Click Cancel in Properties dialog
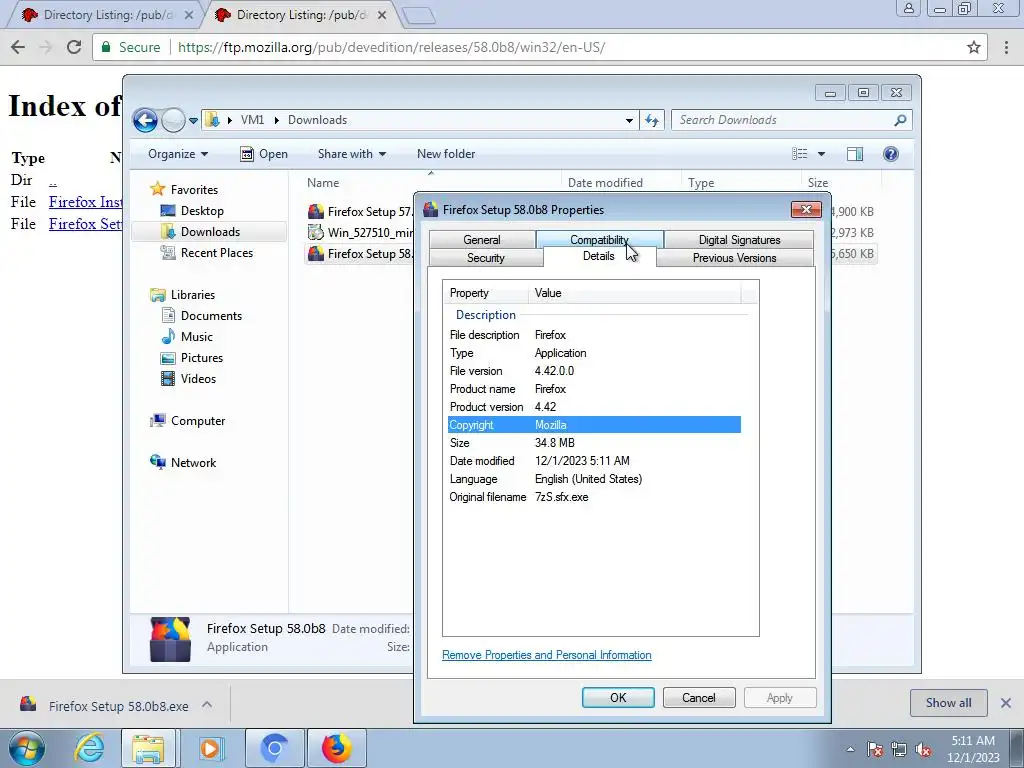This screenshot has width=1024, height=768. [699, 697]
